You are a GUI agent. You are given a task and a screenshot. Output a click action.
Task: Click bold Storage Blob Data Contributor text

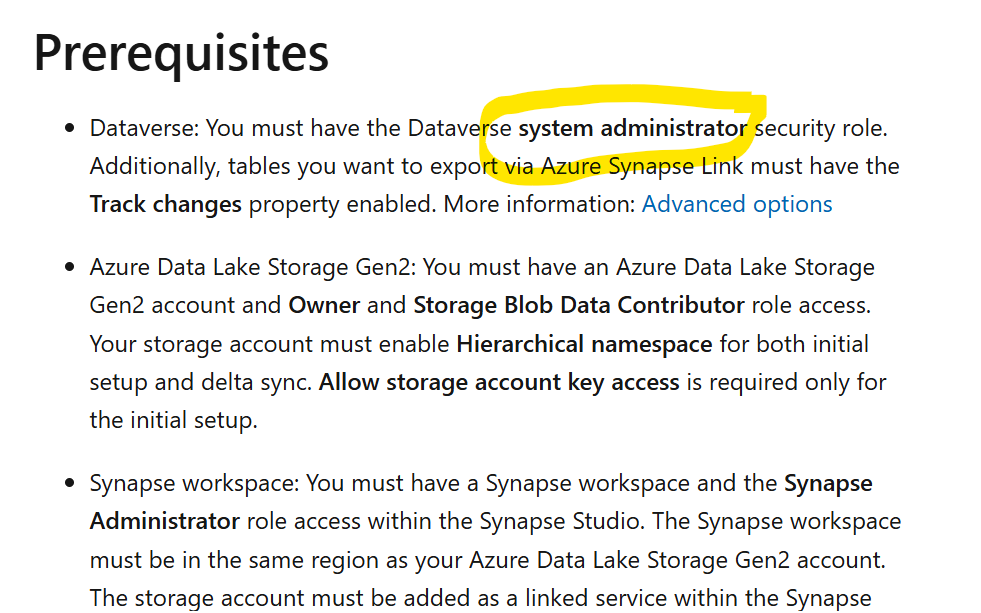tap(579, 305)
